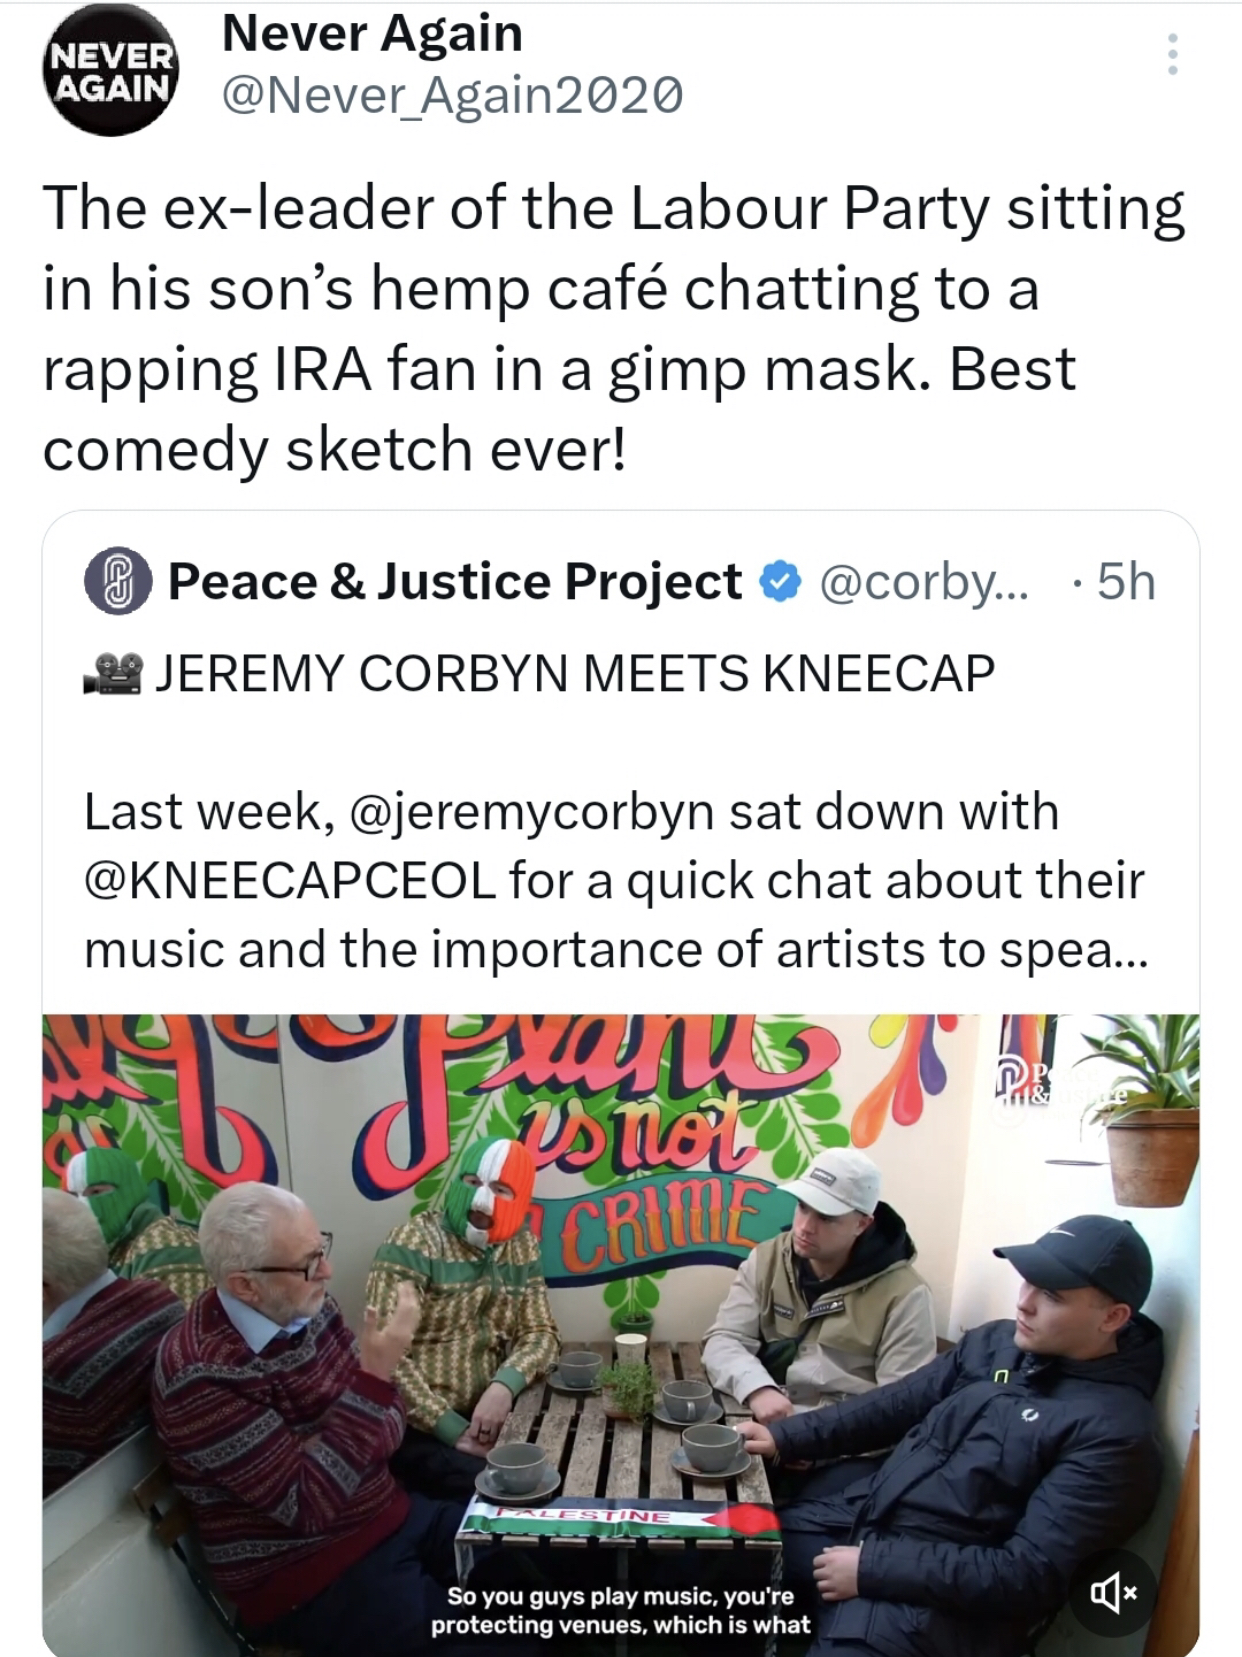This screenshot has width=1242, height=1657.
Task: Open the Never Again display name
Action: point(372,34)
